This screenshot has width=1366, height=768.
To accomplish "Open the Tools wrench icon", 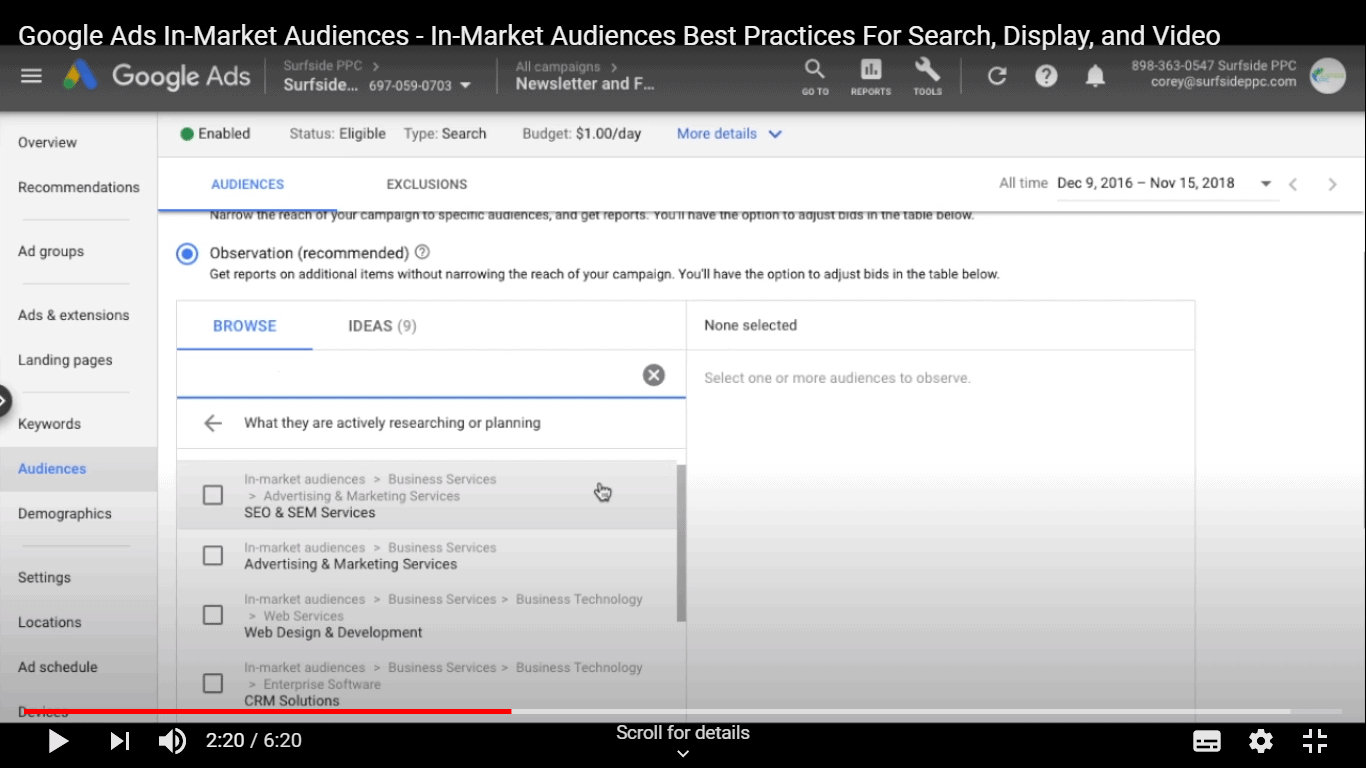I will point(927,76).
